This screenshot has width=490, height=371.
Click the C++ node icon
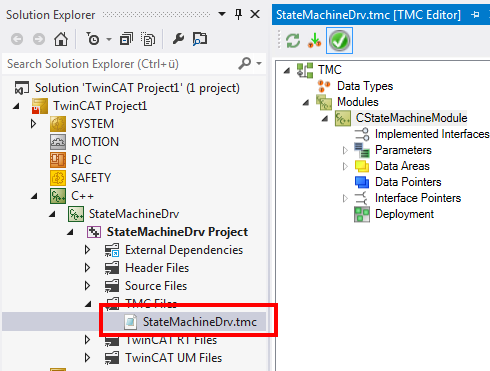tap(58, 196)
